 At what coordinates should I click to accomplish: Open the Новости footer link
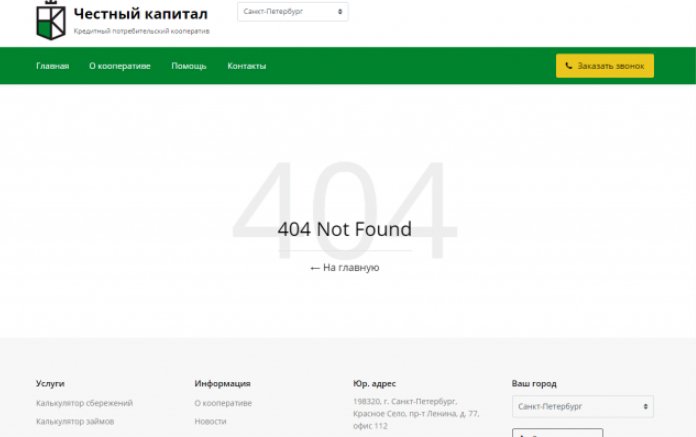[210, 421]
